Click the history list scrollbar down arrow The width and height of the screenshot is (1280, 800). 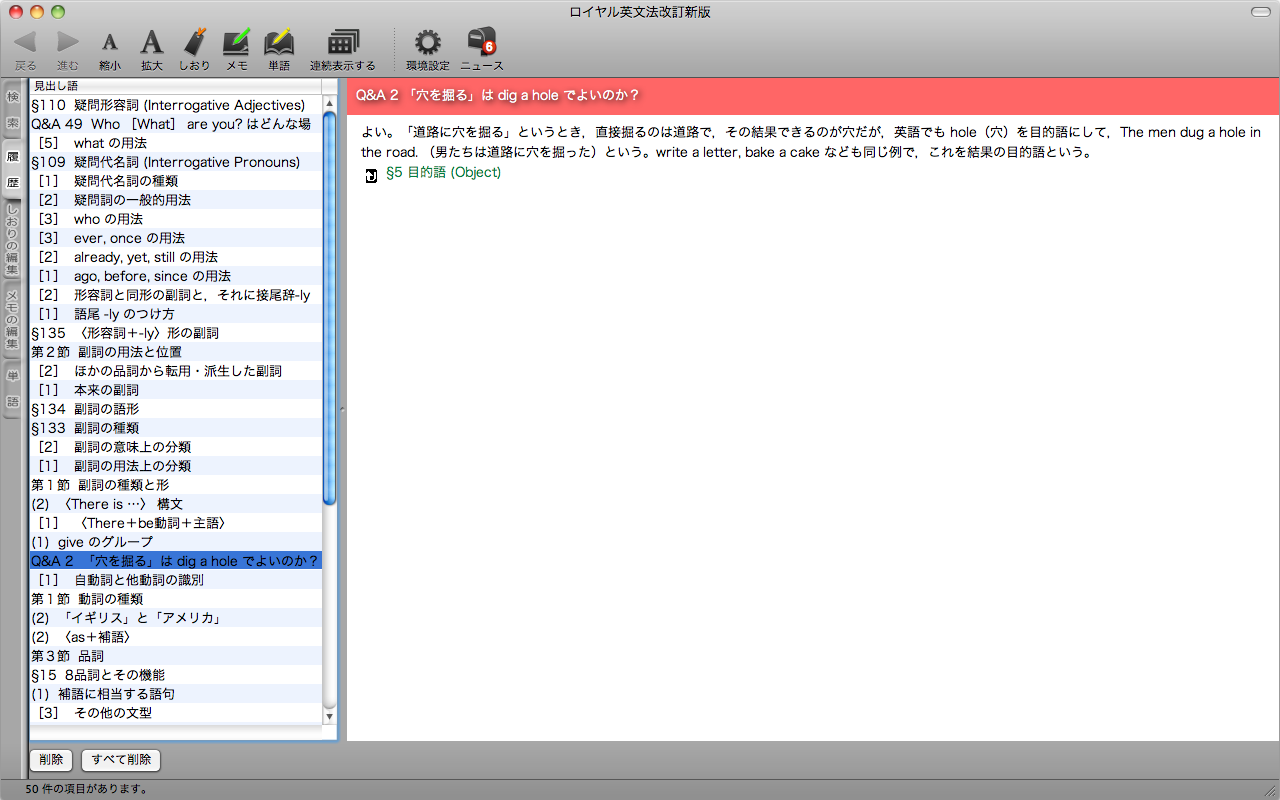[x=330, y=715]
